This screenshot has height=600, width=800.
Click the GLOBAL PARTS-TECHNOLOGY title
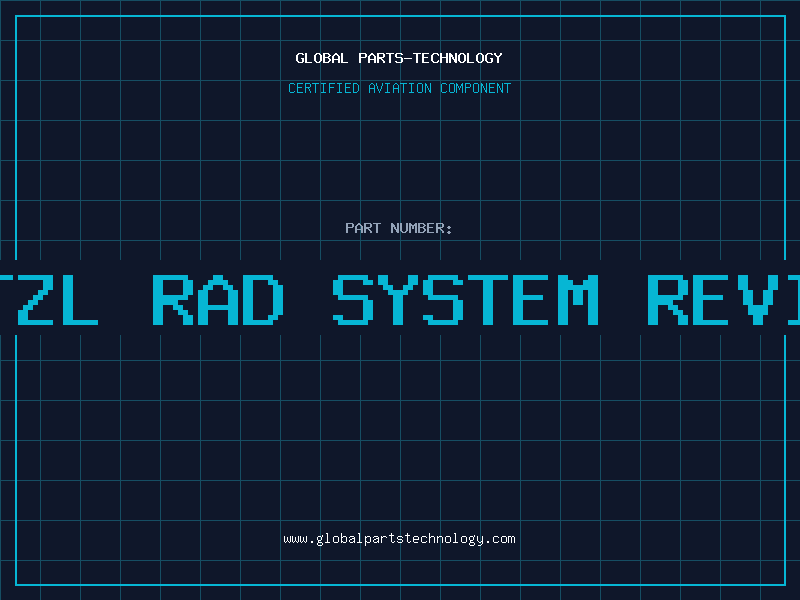pyautogui.click(x=399, y=58)
